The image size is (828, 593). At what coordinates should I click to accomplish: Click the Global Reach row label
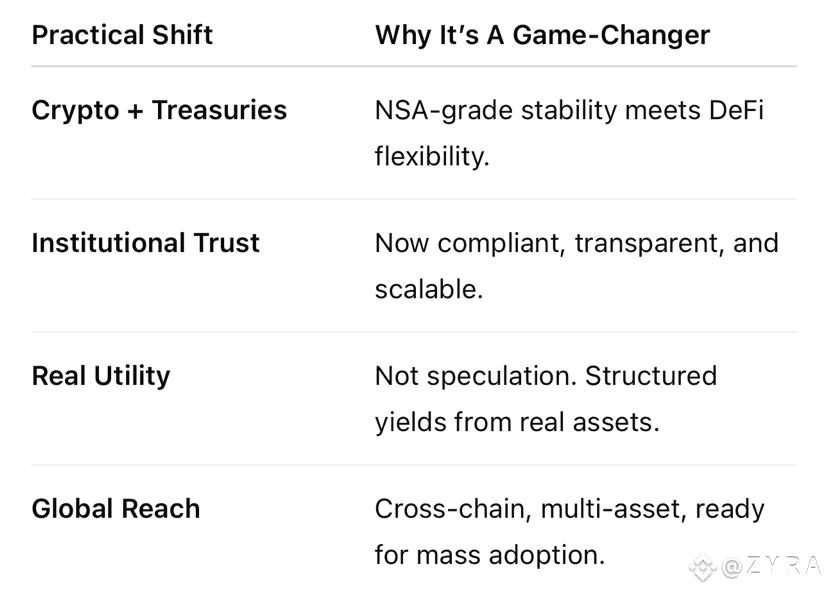[x=116, y=509]
